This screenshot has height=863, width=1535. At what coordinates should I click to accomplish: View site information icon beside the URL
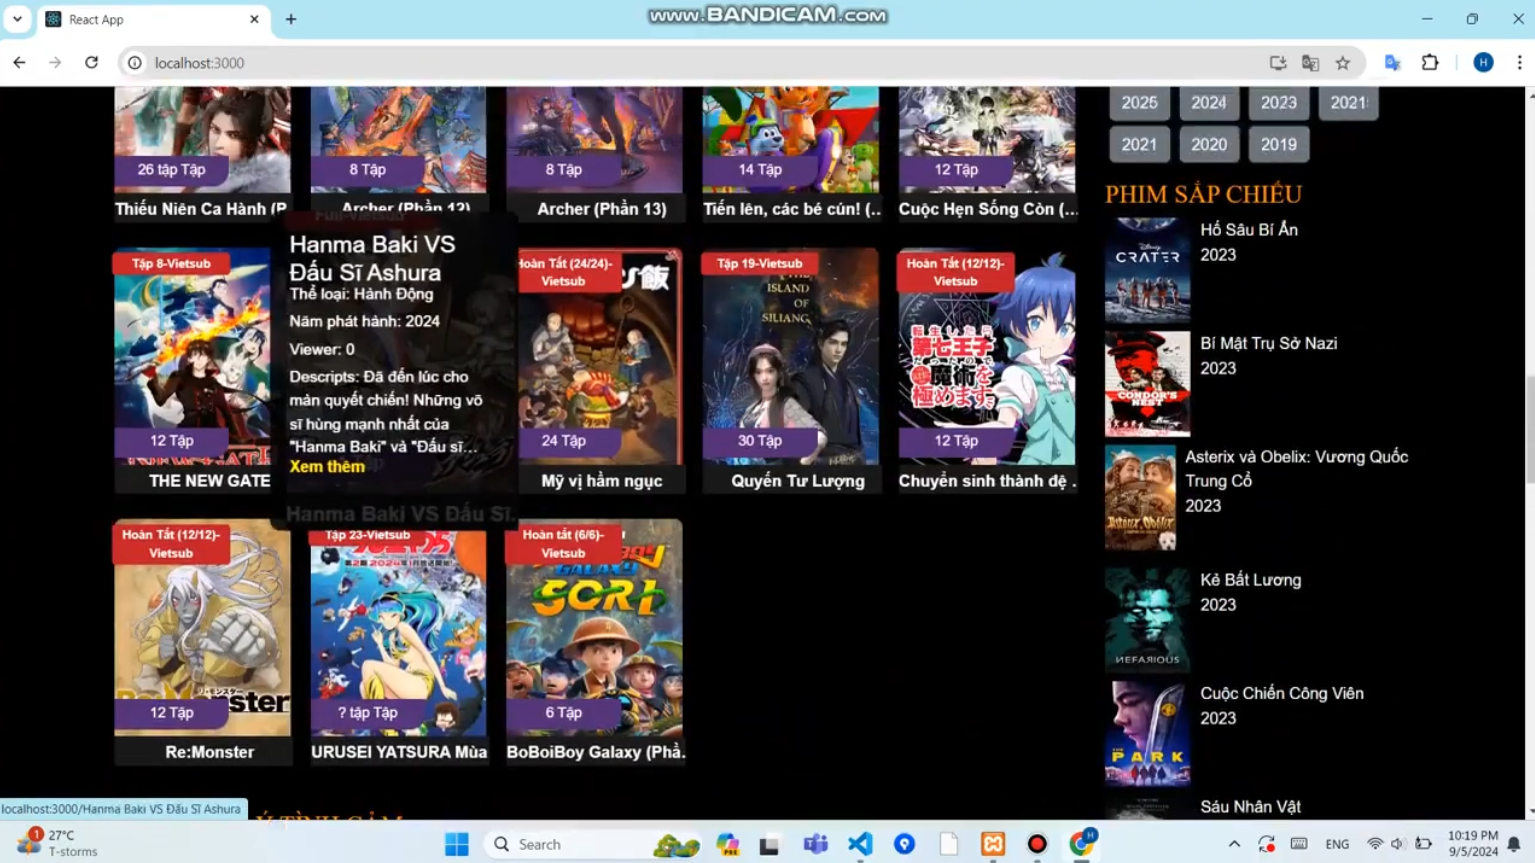pos(134,63)
